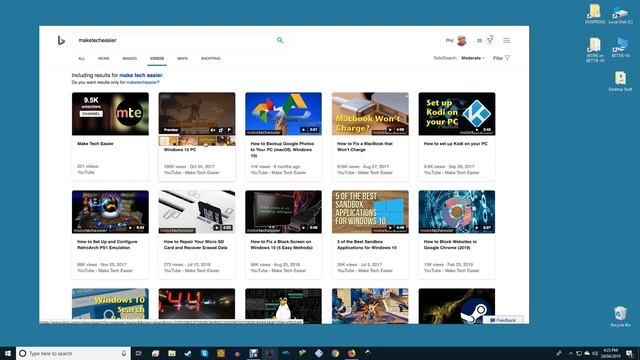Open the rewards trophy icon
The width and height of the screenshot is (640, 360).
coord(490,40)
